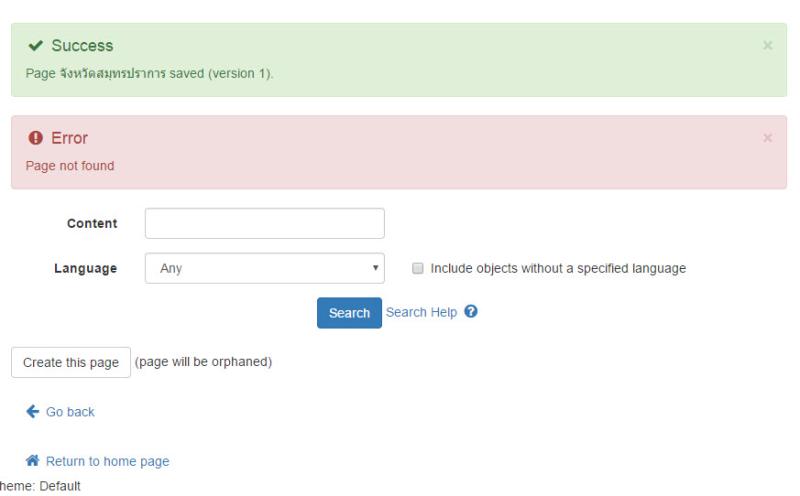This screenshot has height=496, width=800.
Task: Enable Include objects without a specified language
Action: click(417, 268)
